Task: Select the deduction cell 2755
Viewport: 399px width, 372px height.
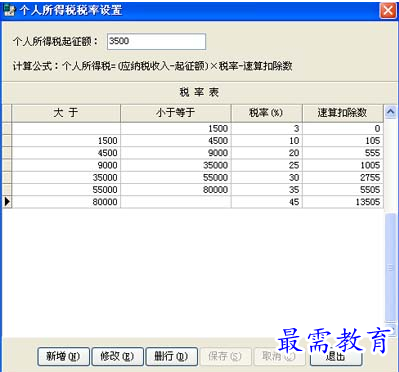Action: click(343, 177)
